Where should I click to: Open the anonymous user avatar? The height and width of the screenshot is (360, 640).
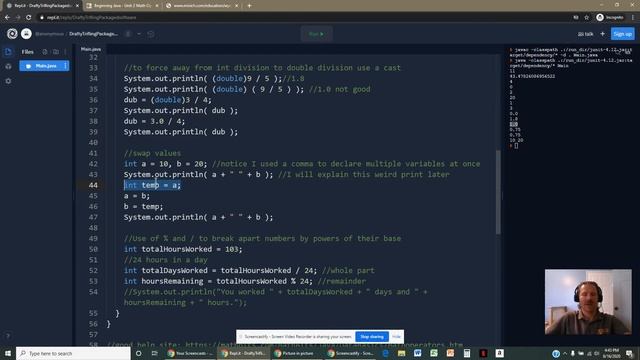pos(26,33)
